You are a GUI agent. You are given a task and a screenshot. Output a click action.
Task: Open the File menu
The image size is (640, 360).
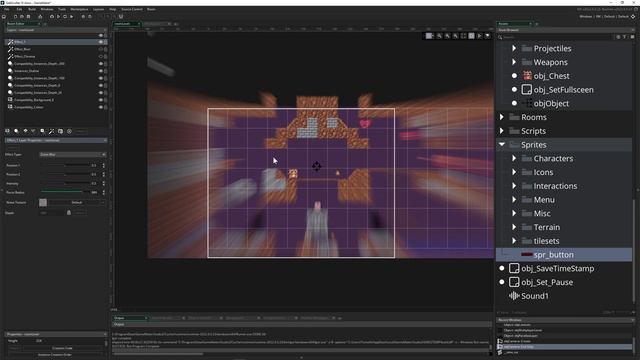click(7, 9)
